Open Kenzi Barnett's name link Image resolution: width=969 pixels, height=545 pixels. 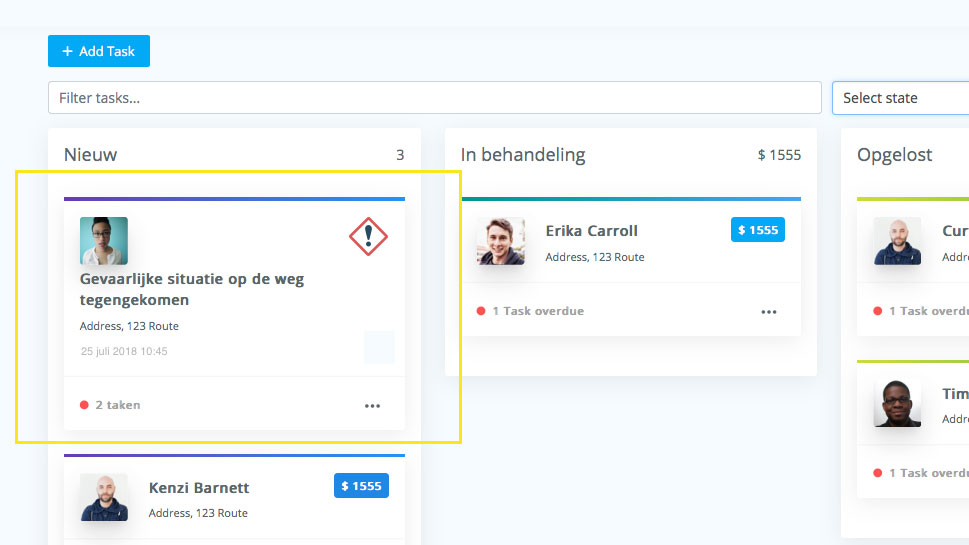199,488
